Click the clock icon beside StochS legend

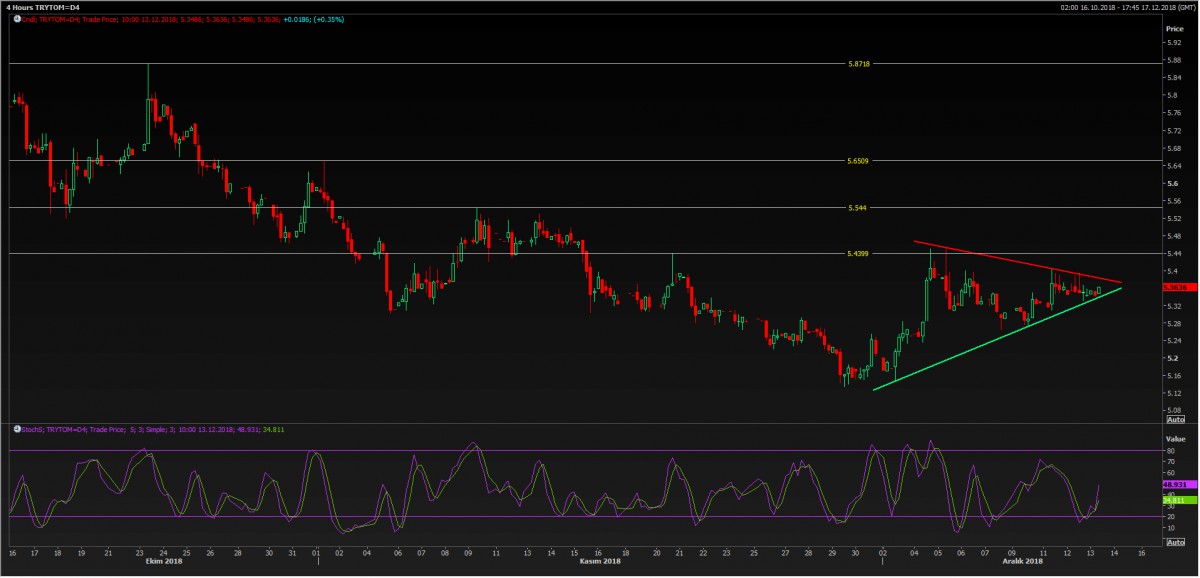point(17,429)
